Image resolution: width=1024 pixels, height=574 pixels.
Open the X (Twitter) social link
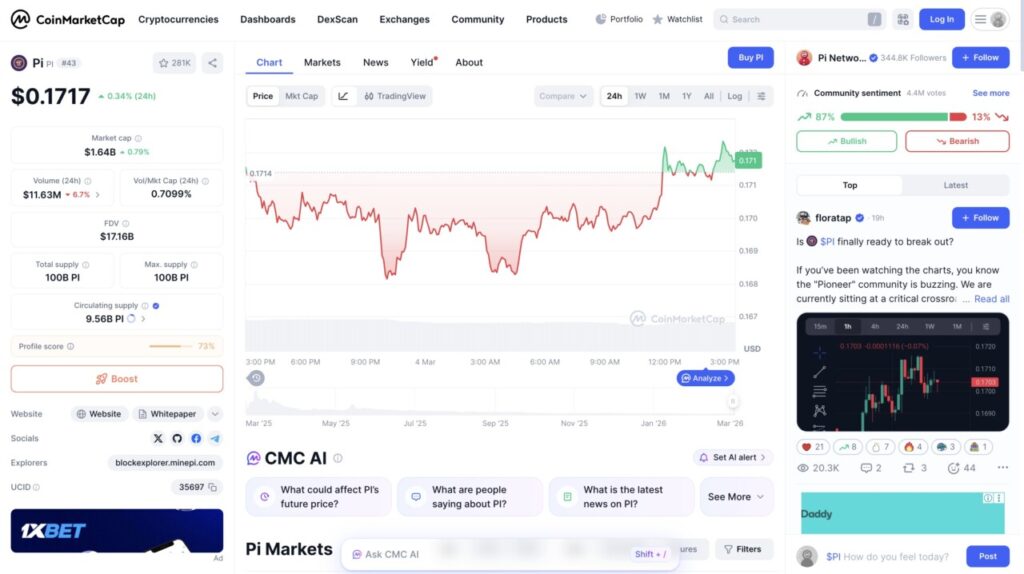[x=158, y=438]
